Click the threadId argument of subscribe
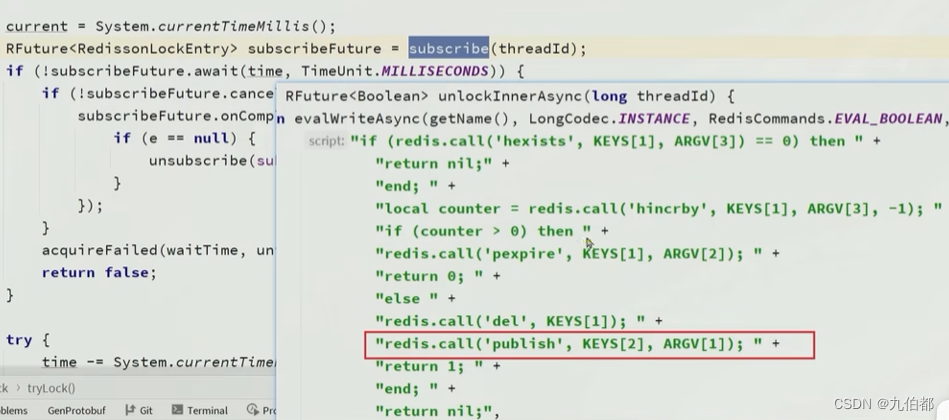 534,48
